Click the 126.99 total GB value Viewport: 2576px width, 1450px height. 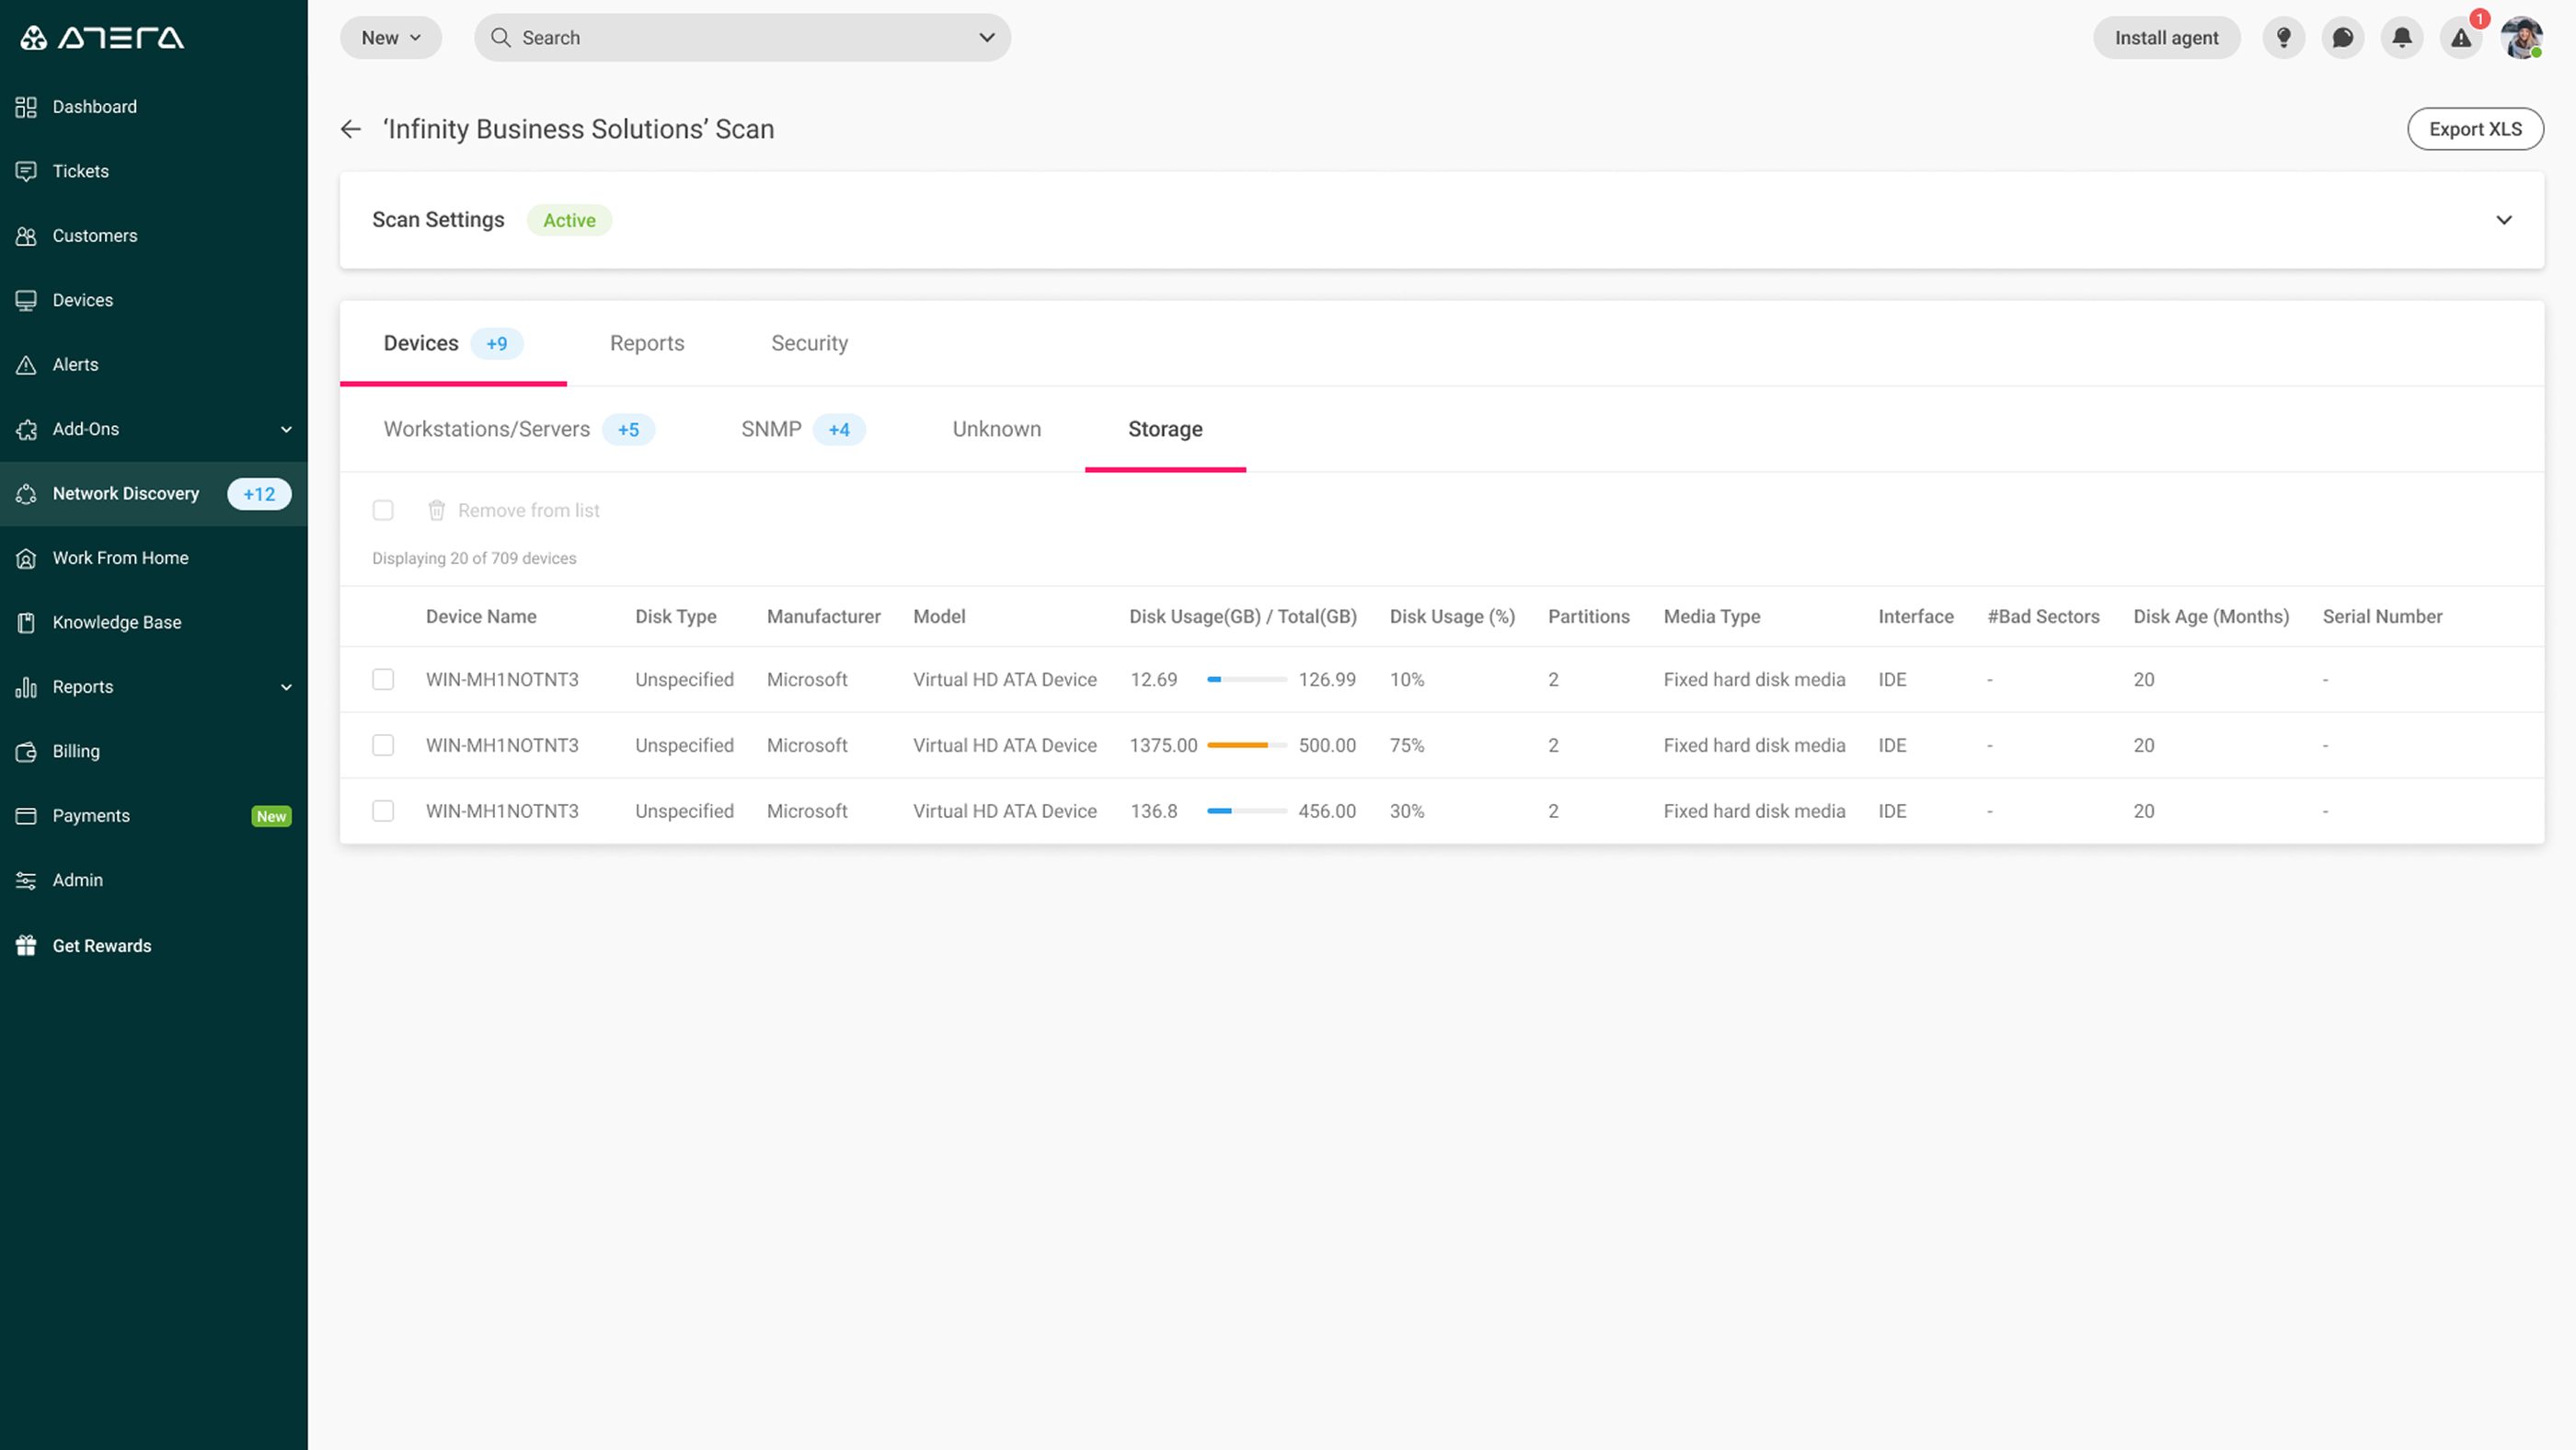[x=1327, y=680]
